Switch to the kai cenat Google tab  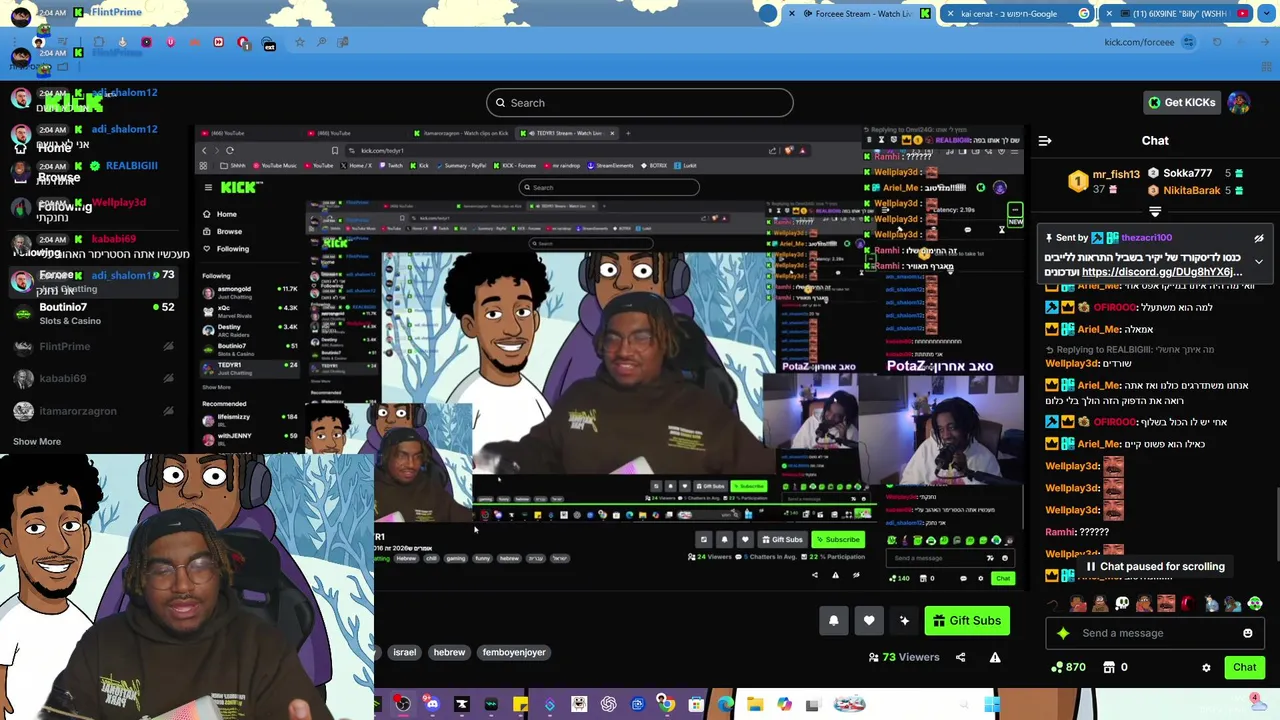(1017, 13)
